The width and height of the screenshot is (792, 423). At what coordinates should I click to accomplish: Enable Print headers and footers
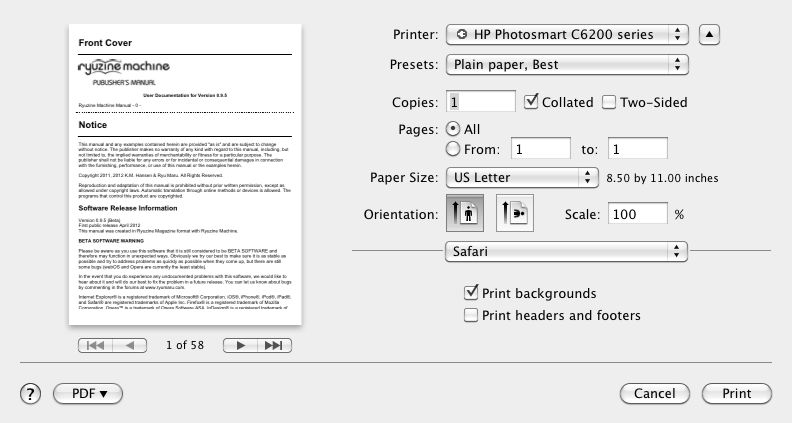[x=471, y=315]
